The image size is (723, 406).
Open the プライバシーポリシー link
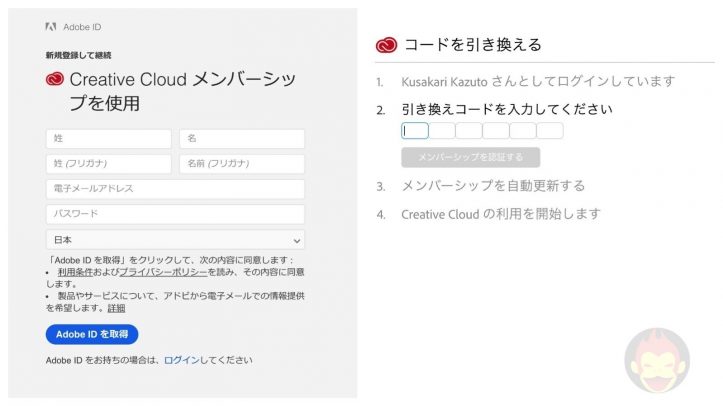point(163,272)
